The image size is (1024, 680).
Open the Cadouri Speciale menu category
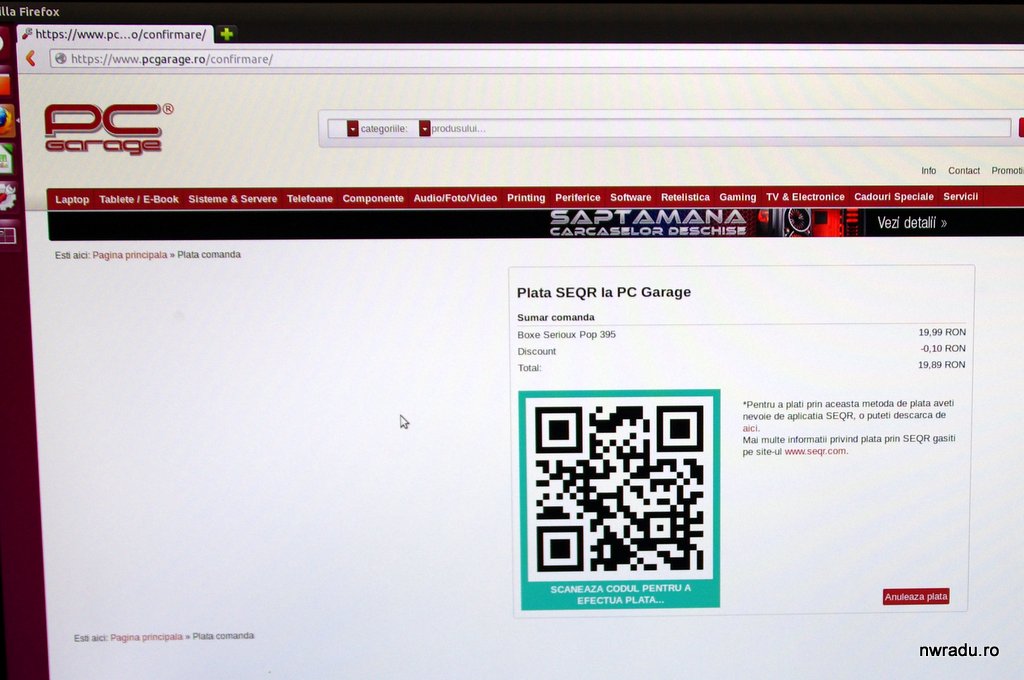pos(893,197)
